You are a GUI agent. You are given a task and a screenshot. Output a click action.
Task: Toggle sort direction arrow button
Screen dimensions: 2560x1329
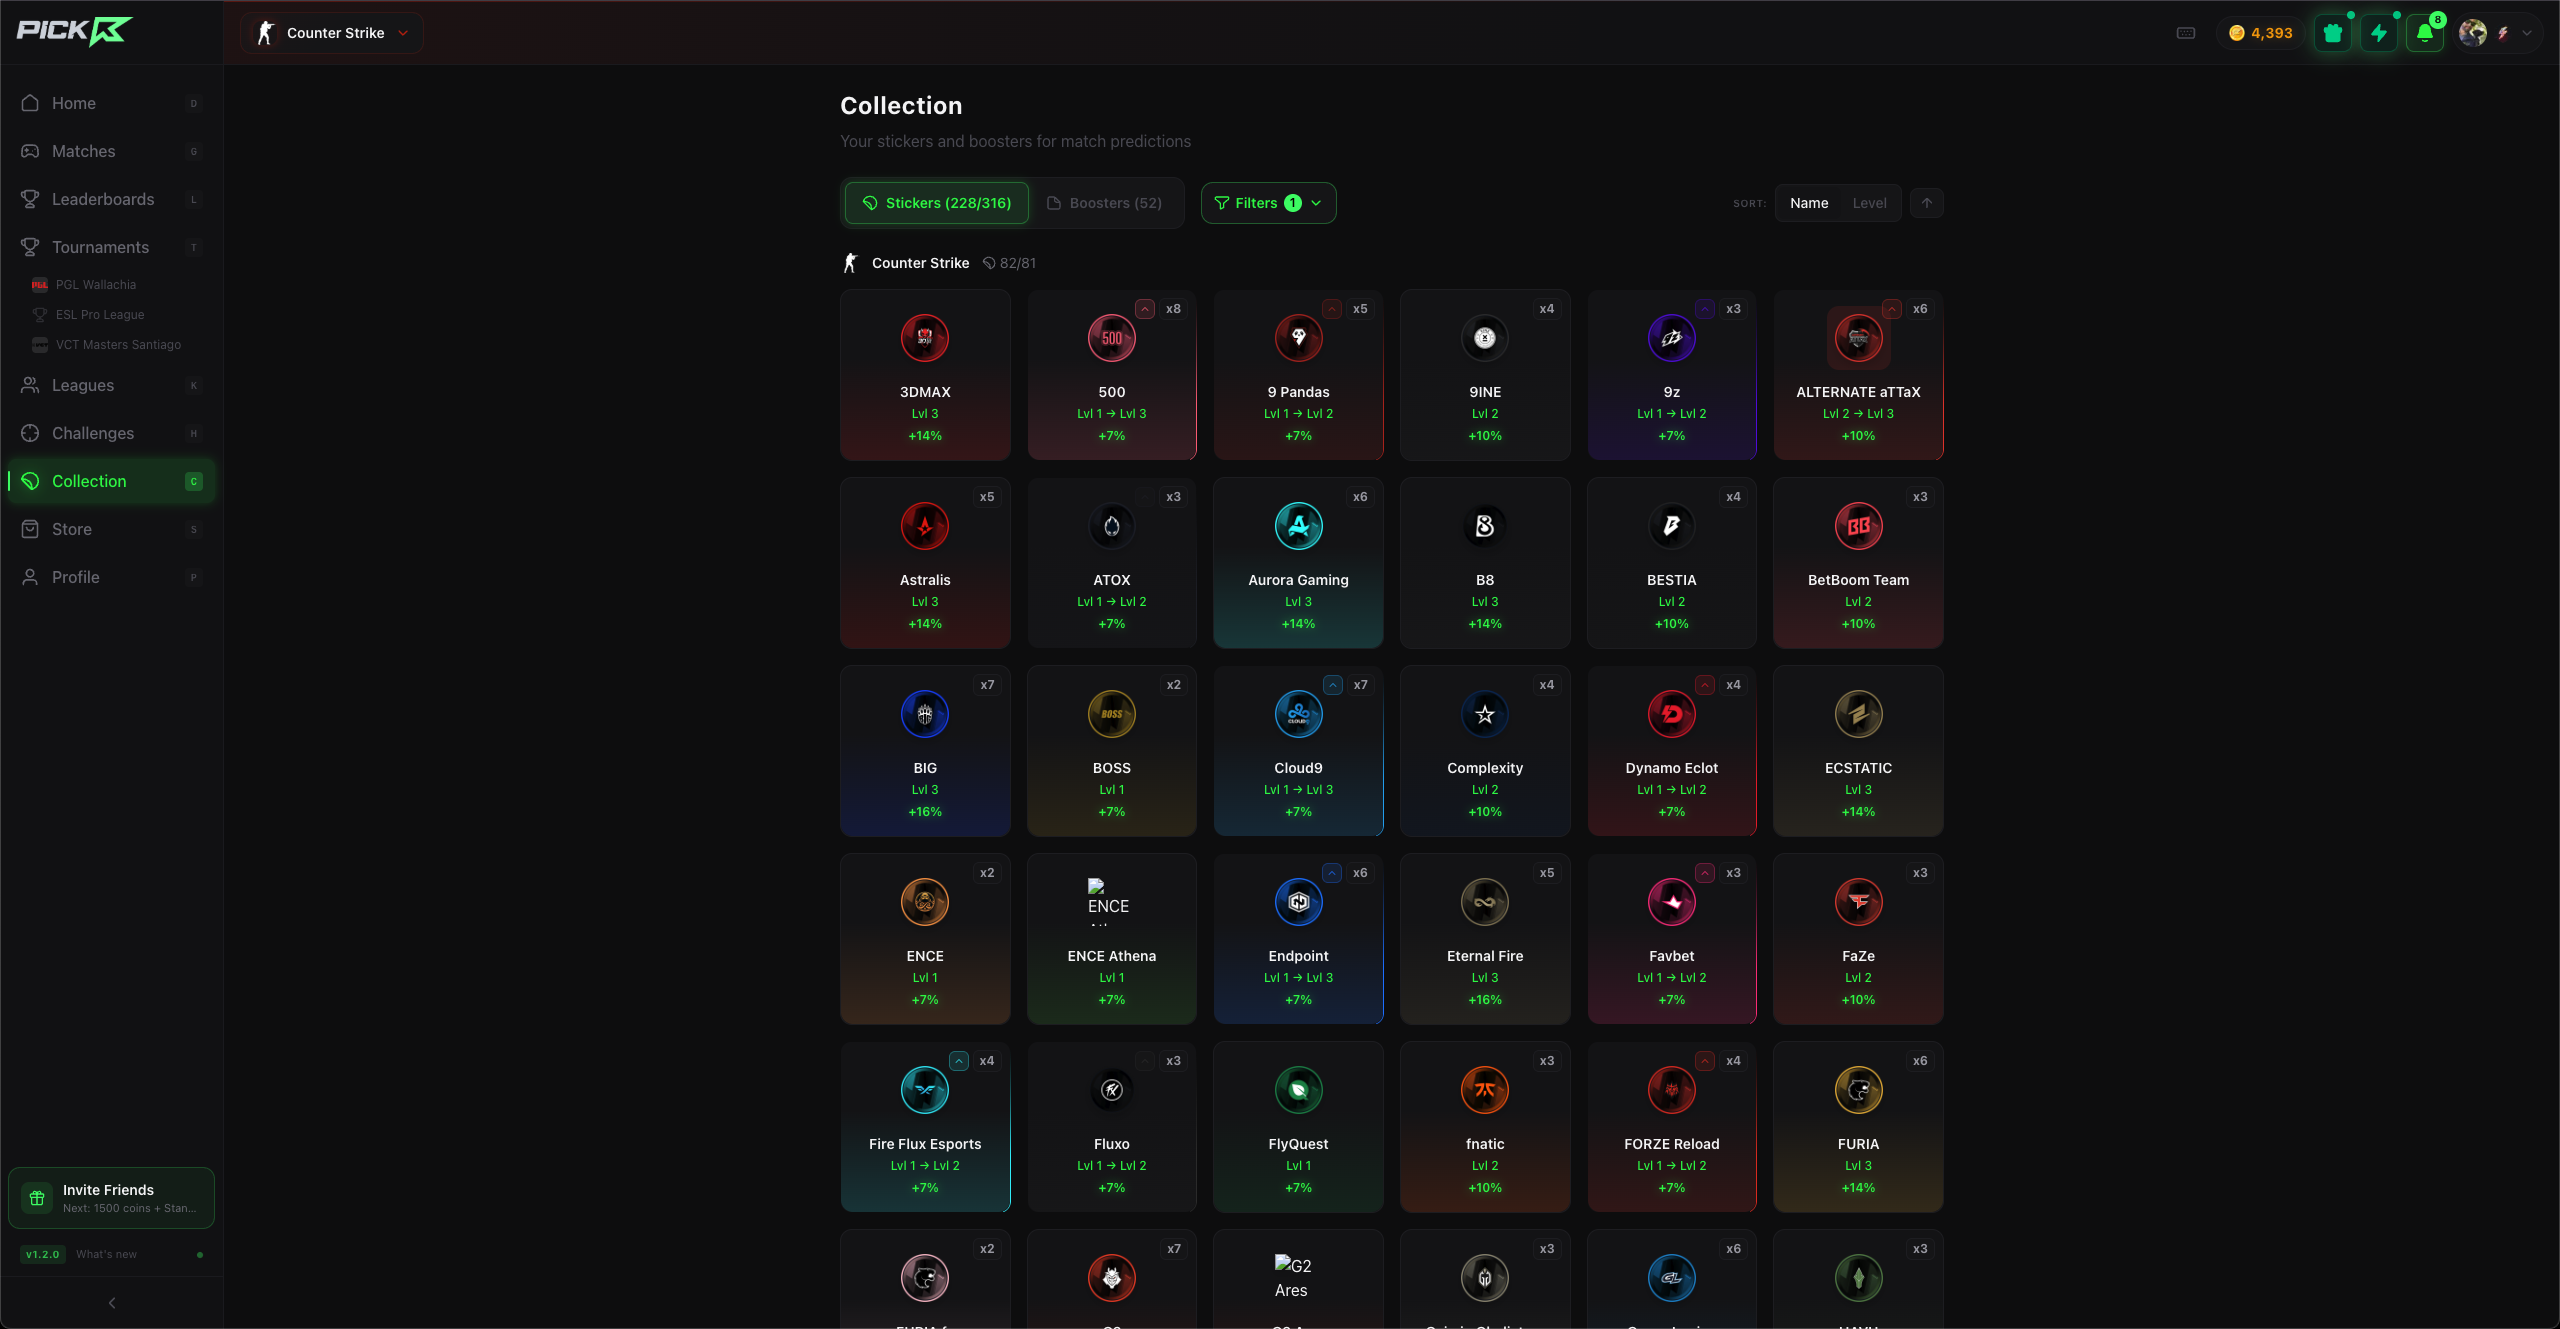[1927, 203]
